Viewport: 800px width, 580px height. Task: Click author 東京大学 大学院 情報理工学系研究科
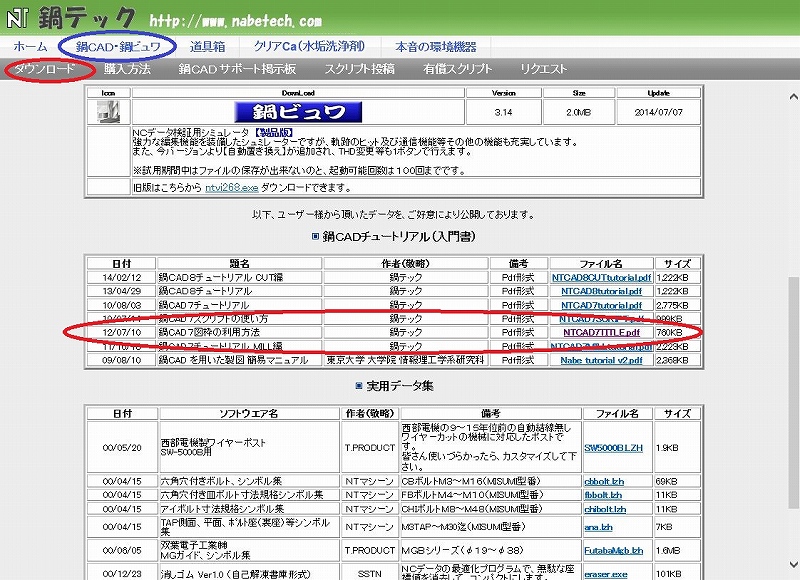[x=406, y=360]
